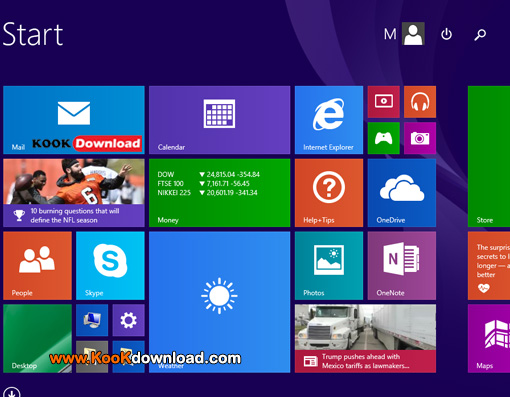Launch the OneNote tile
The image size is (510, 397).
402,266
